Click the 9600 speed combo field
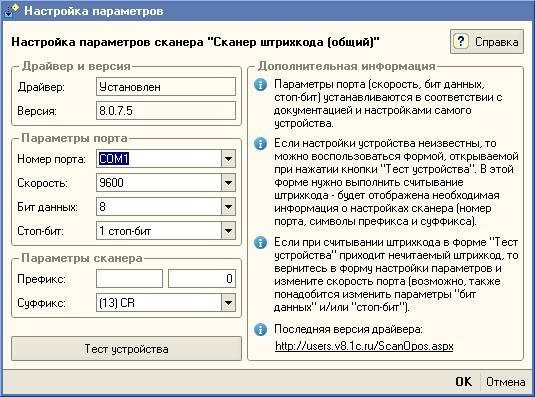 point(159,183)
